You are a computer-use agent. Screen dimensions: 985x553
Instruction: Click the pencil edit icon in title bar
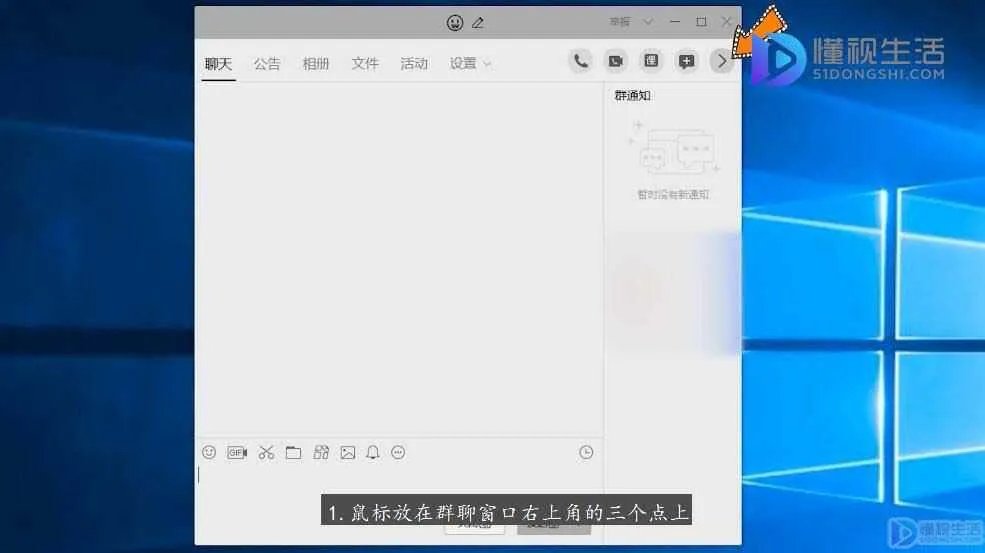coord(478,23)
